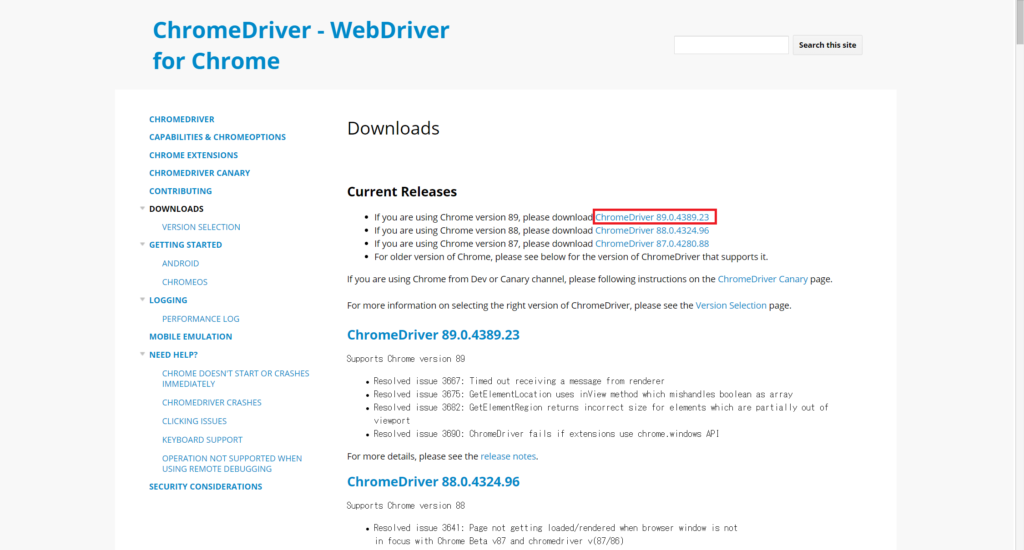
Task: Collapse the DOWNLOADS section arrow
Action: (x=142, y=208)
